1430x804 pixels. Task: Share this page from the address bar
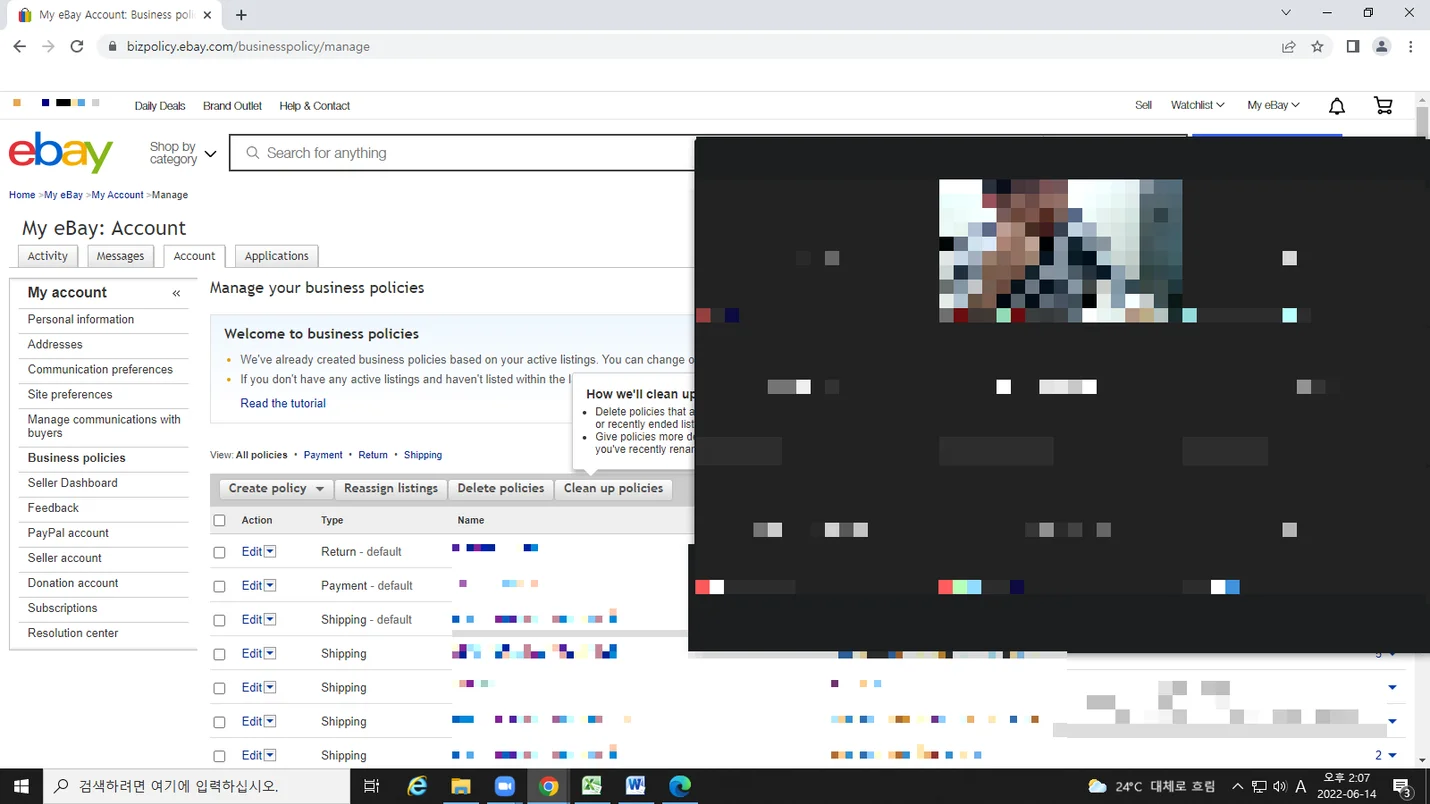pyautogui.click(x=1289, y=46)
